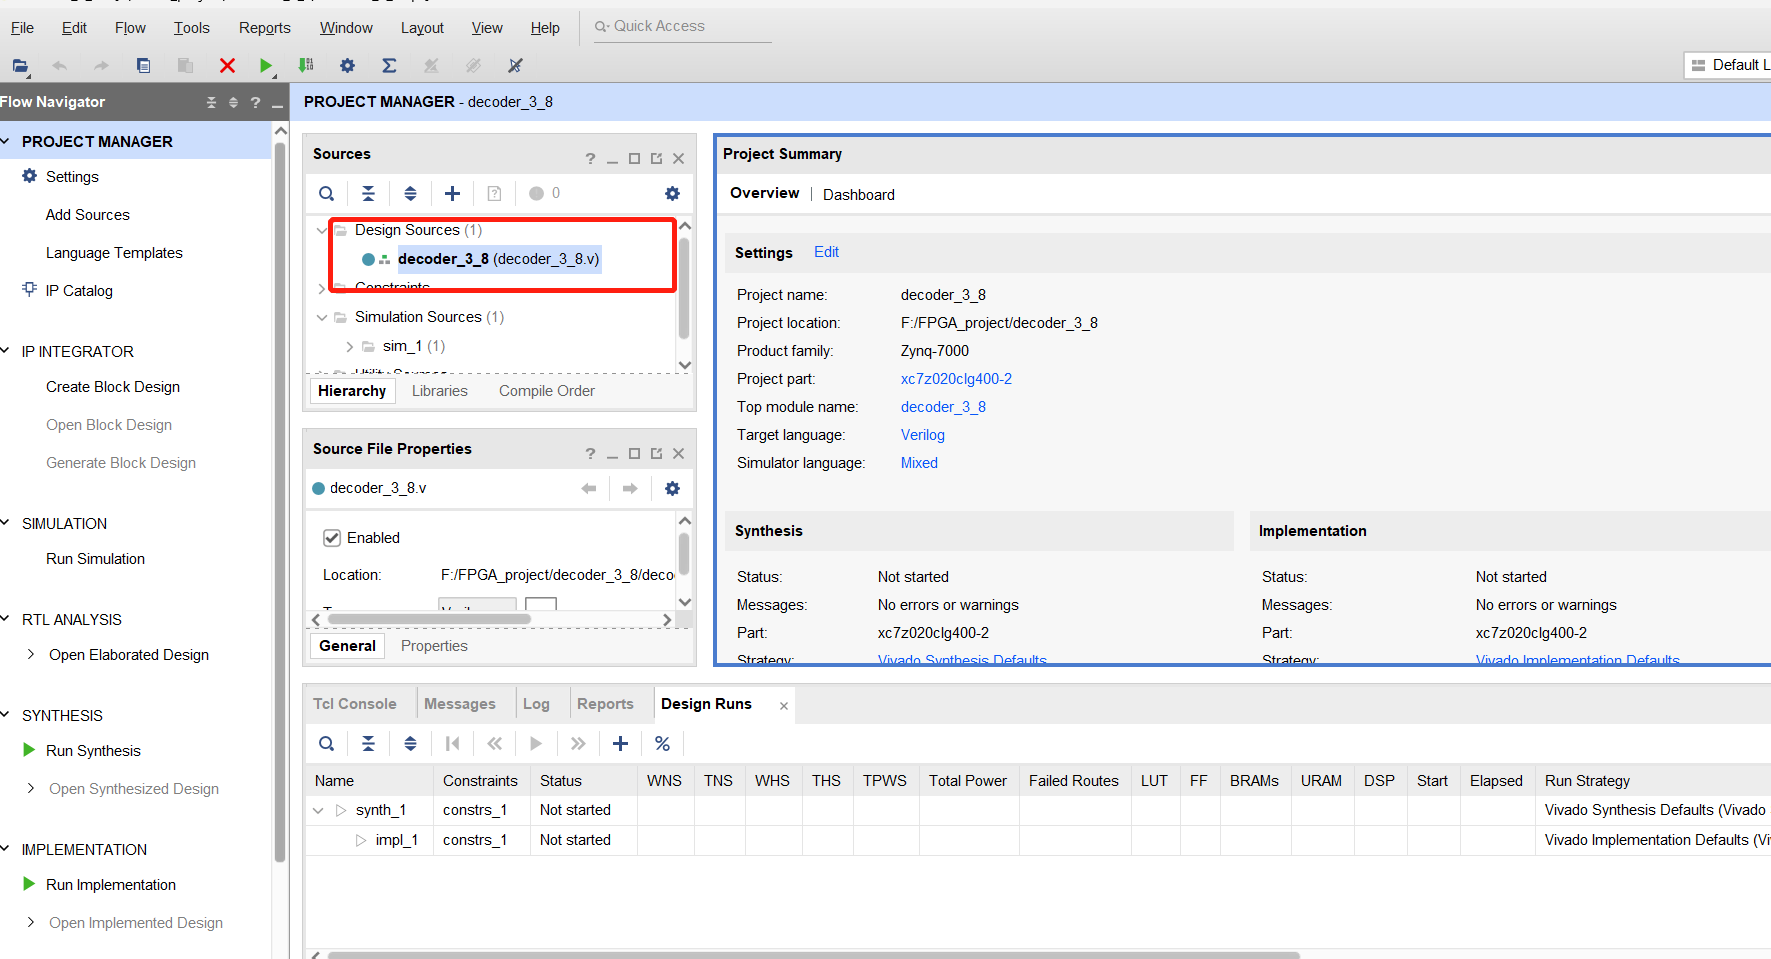Click inside Quick Access search field
The width and height of the screenshot is (1771, 959).
682,27
